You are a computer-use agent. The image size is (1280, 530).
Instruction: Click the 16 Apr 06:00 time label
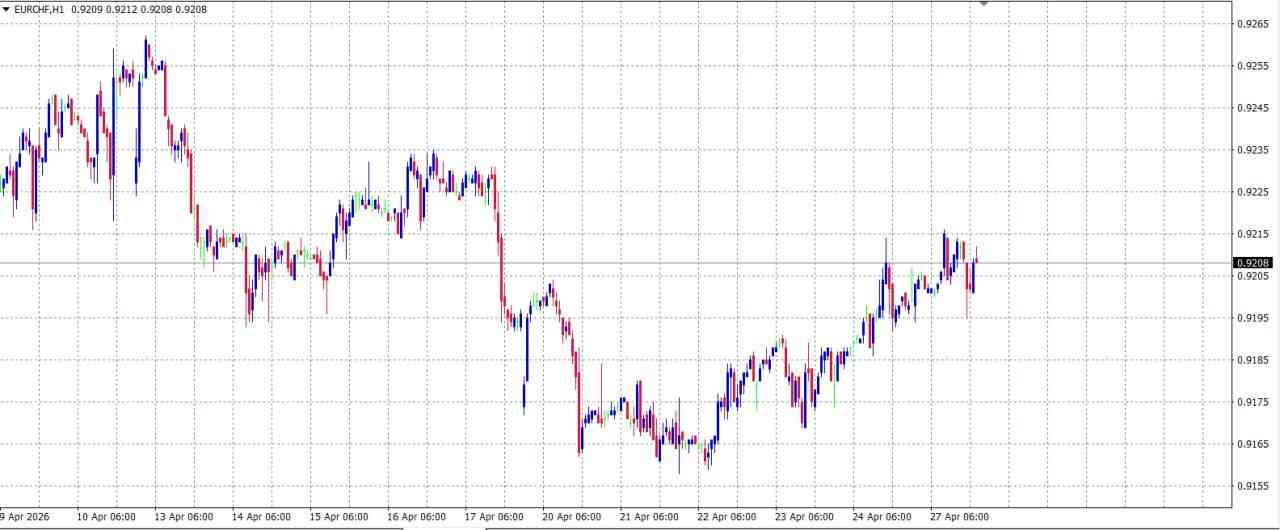click(416, 517)
